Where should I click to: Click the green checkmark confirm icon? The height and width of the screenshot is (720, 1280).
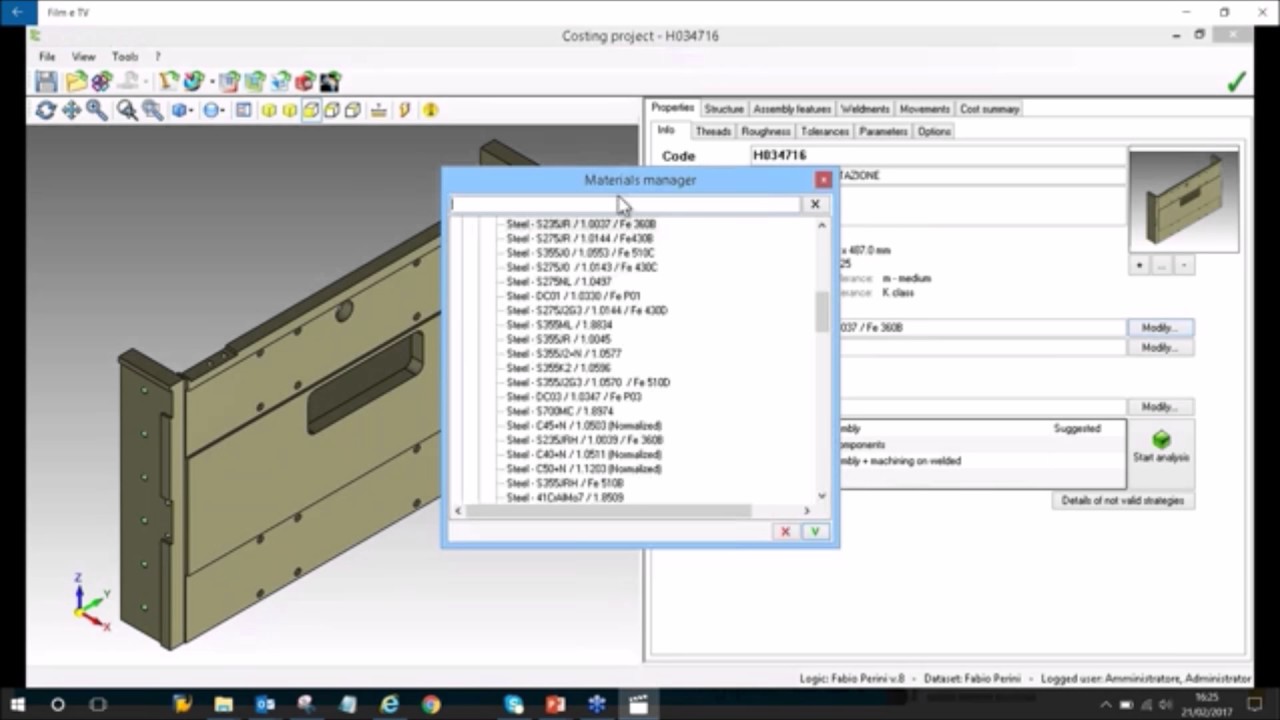click(1237, 82)
